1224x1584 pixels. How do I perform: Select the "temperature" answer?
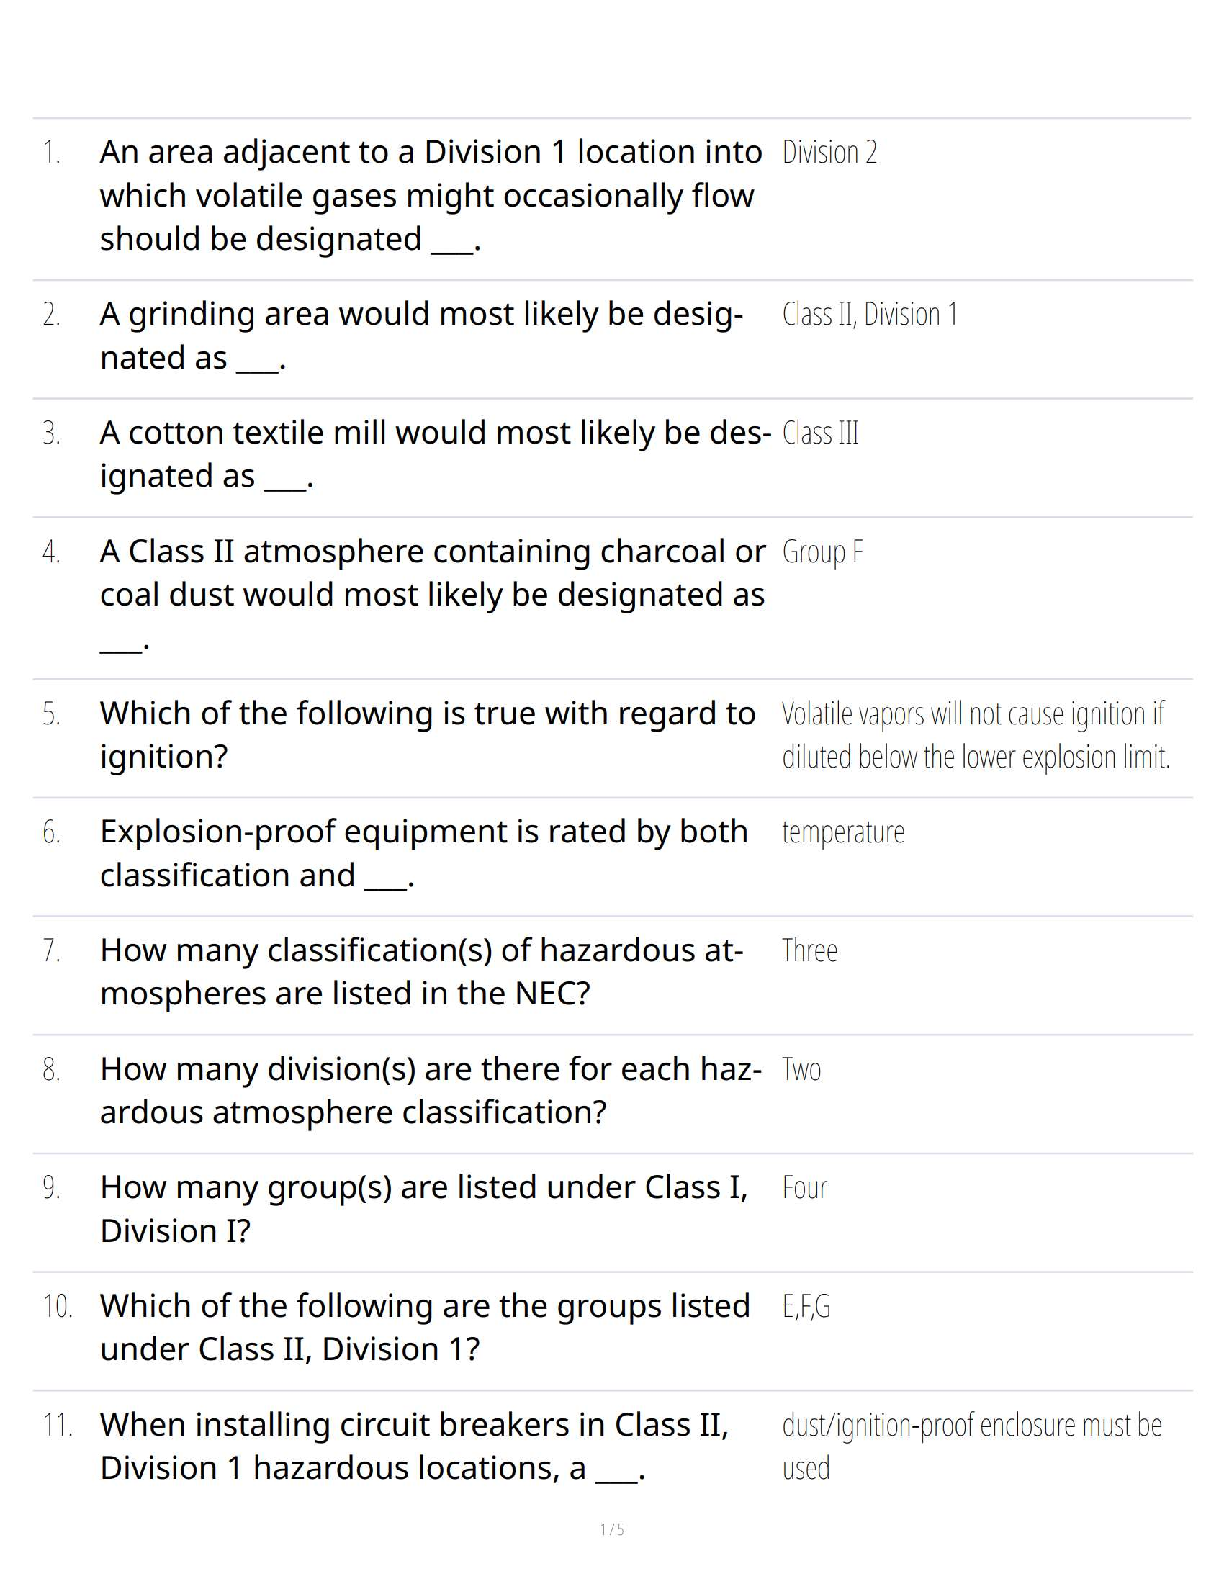pos(843,833)
